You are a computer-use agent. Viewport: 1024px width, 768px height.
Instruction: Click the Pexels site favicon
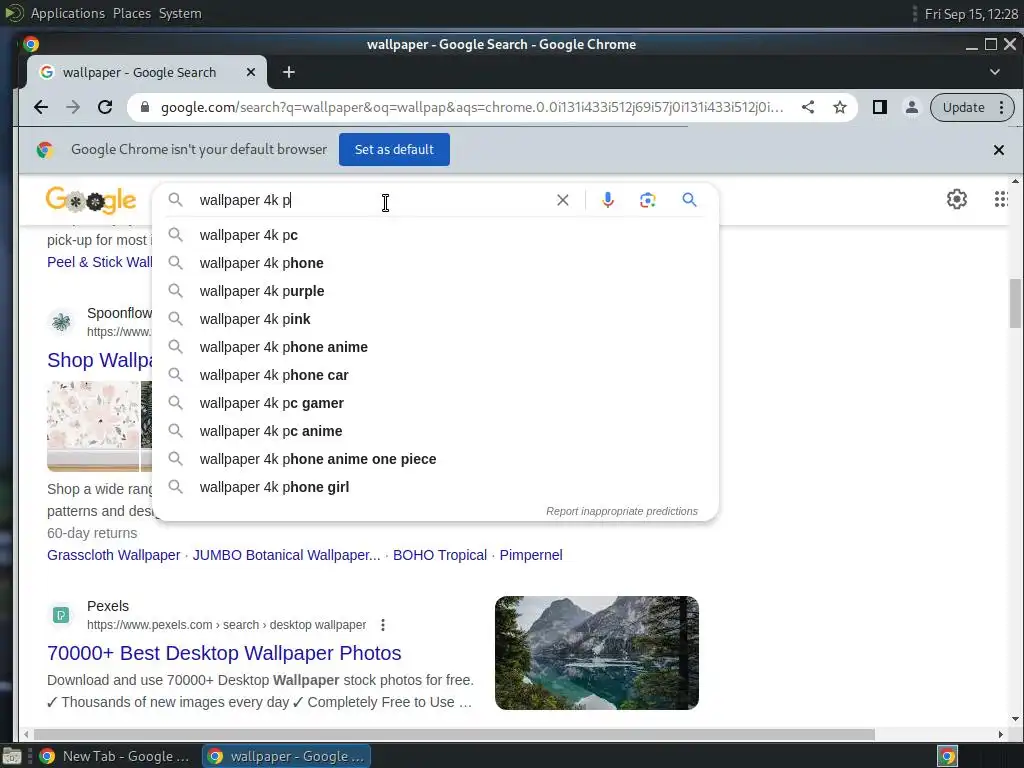(61, 615)
